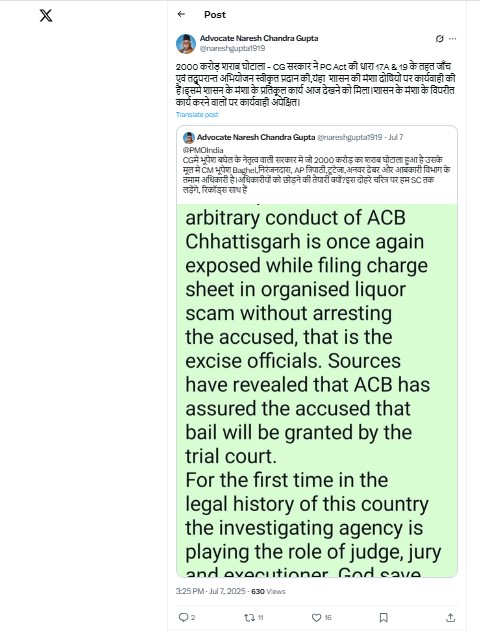
Task: Open the green screenshot image
Action: coord(317,390)
